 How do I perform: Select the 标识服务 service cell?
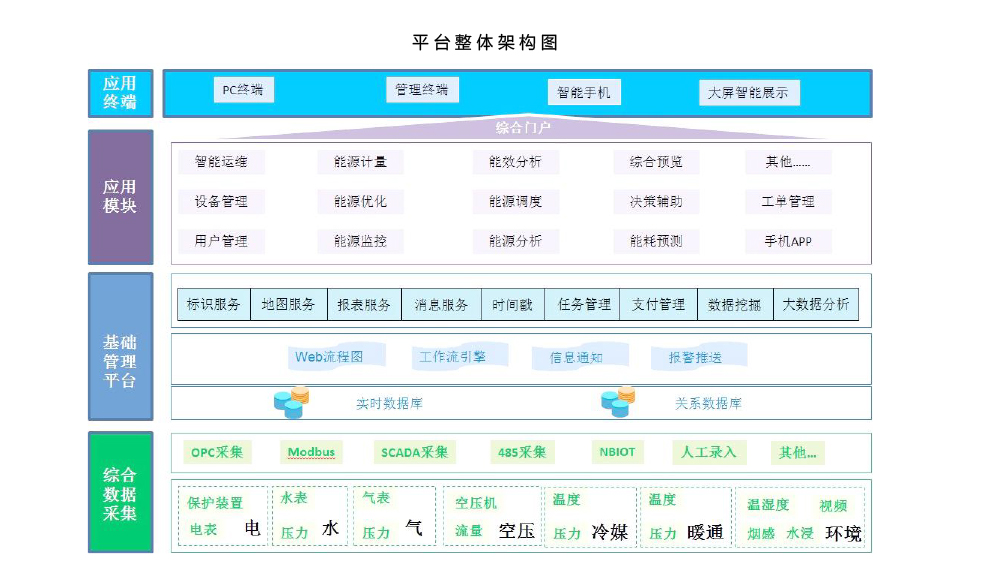coord(214,305)
